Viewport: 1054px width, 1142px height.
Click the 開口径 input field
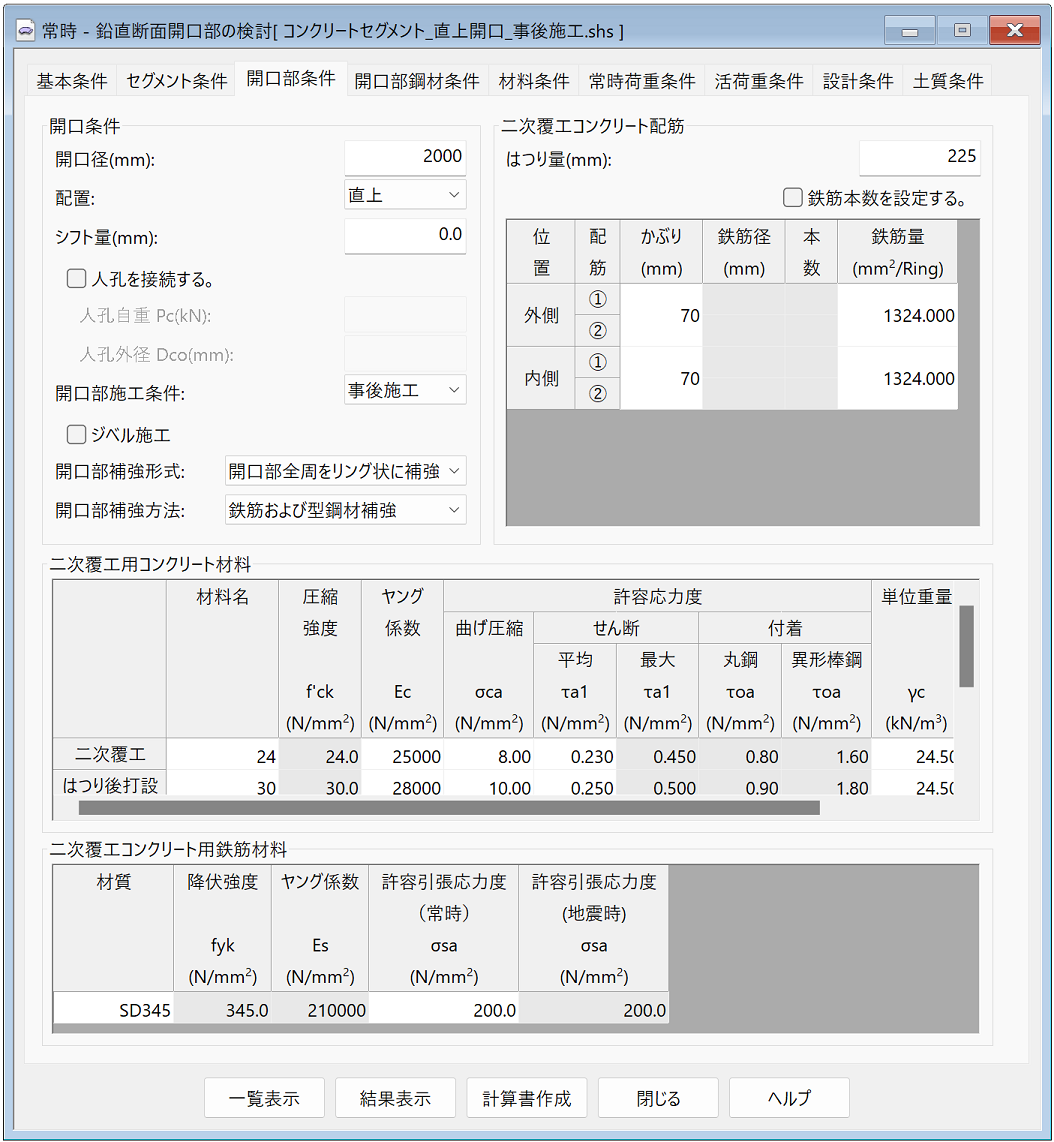tap(404, 157)
